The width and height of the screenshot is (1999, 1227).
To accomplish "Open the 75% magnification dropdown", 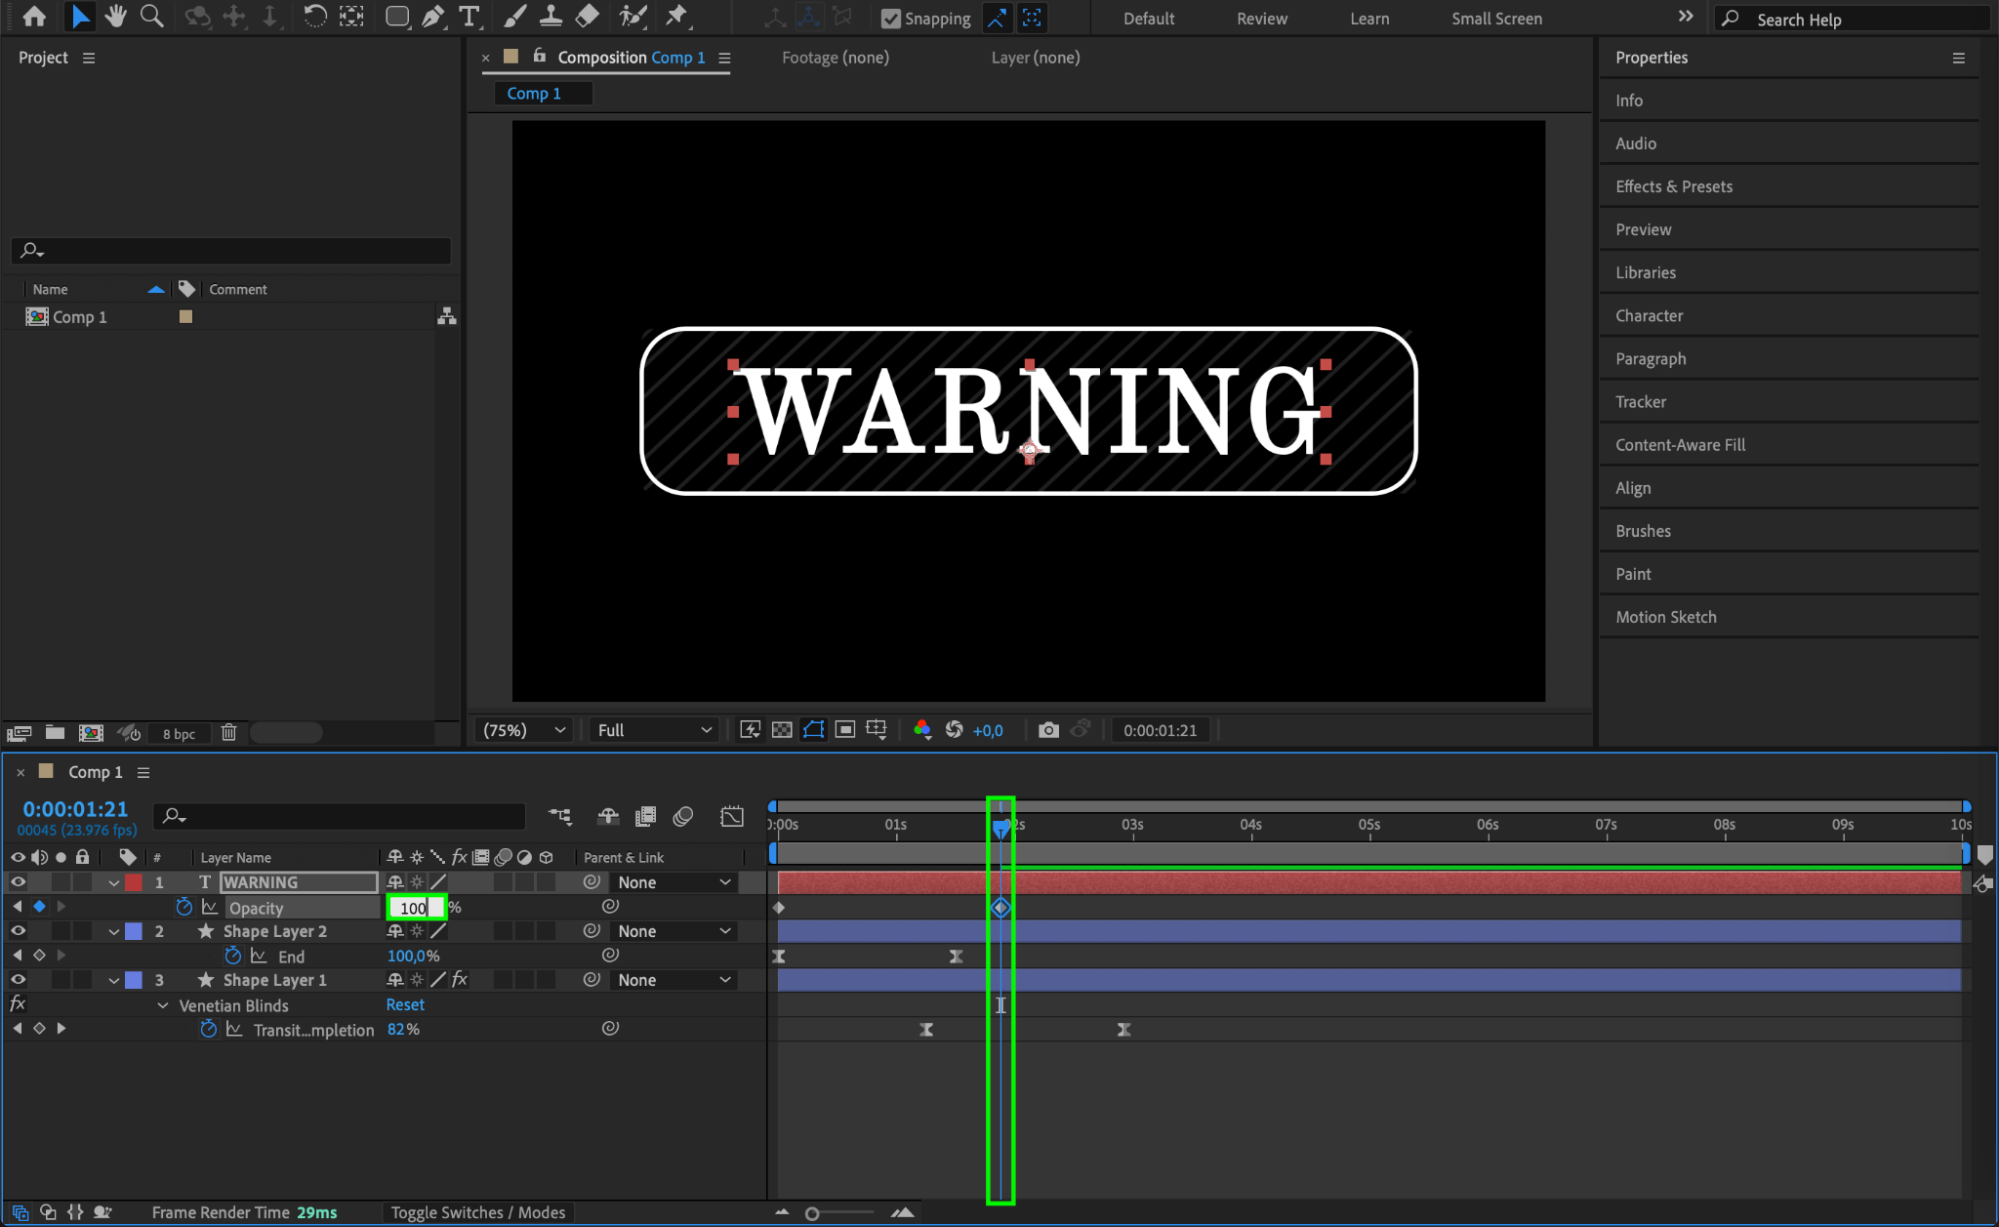I will coord(524,730).
